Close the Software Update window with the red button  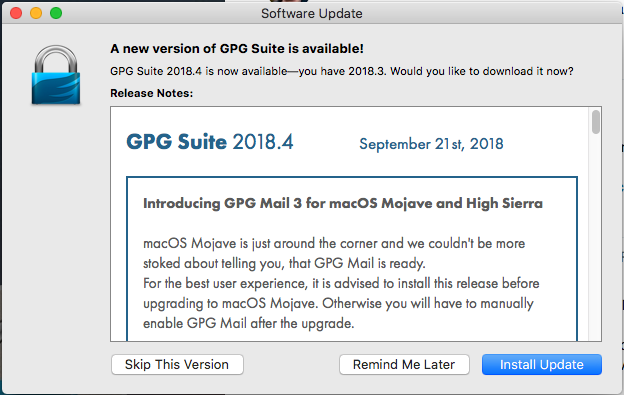(x=16, y=13)
